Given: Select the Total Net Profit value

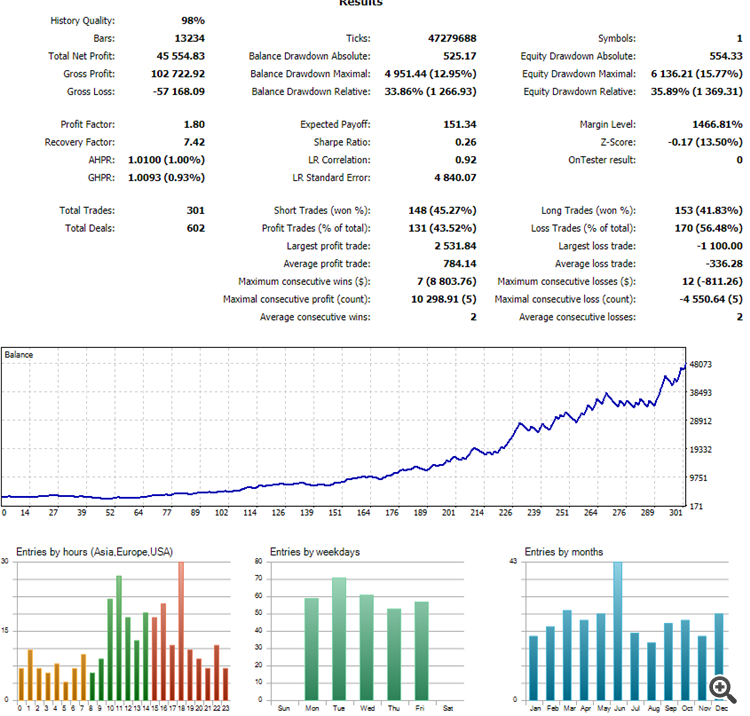Looking at the screenshot, I should [180, 56].
